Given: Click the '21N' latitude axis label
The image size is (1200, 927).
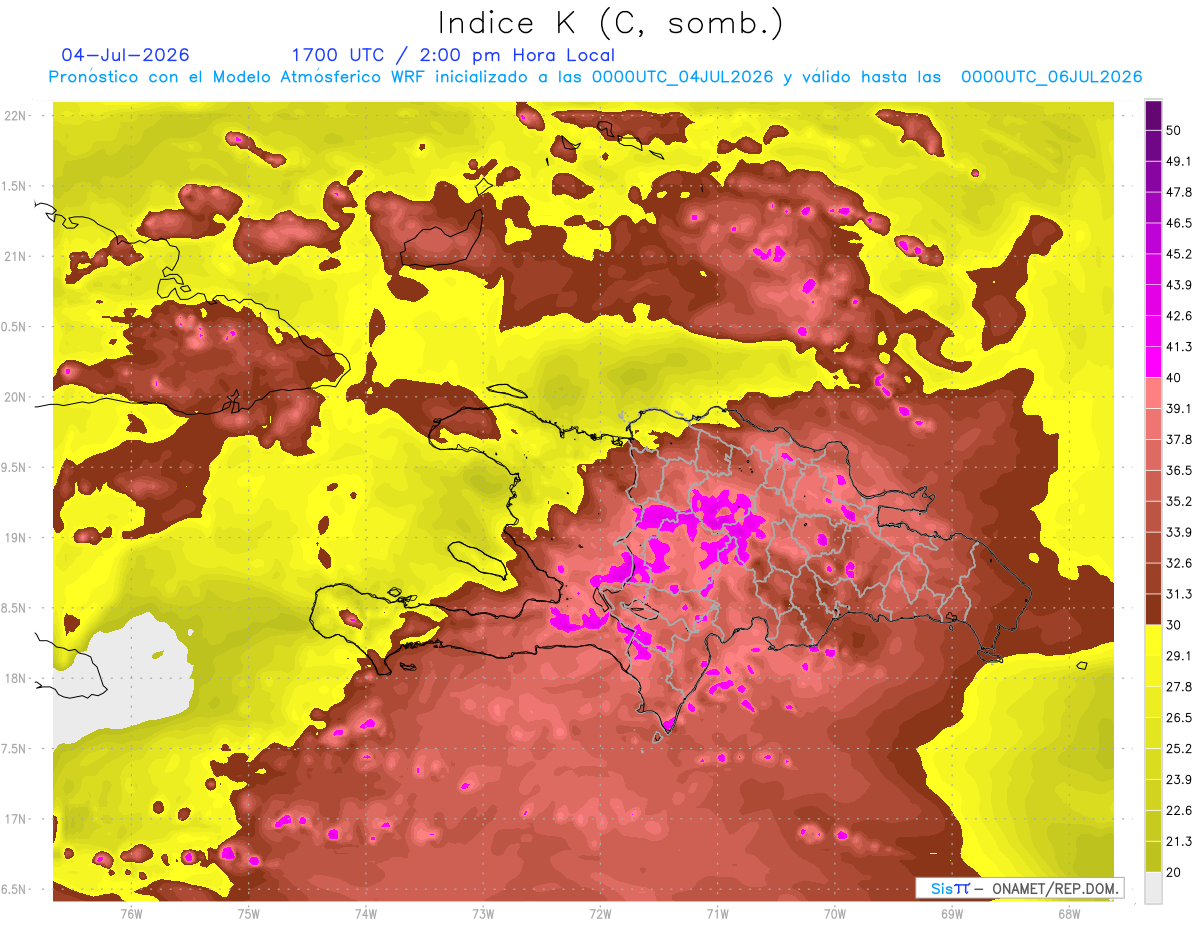Looking at the screenshot, I should (16, 257).
